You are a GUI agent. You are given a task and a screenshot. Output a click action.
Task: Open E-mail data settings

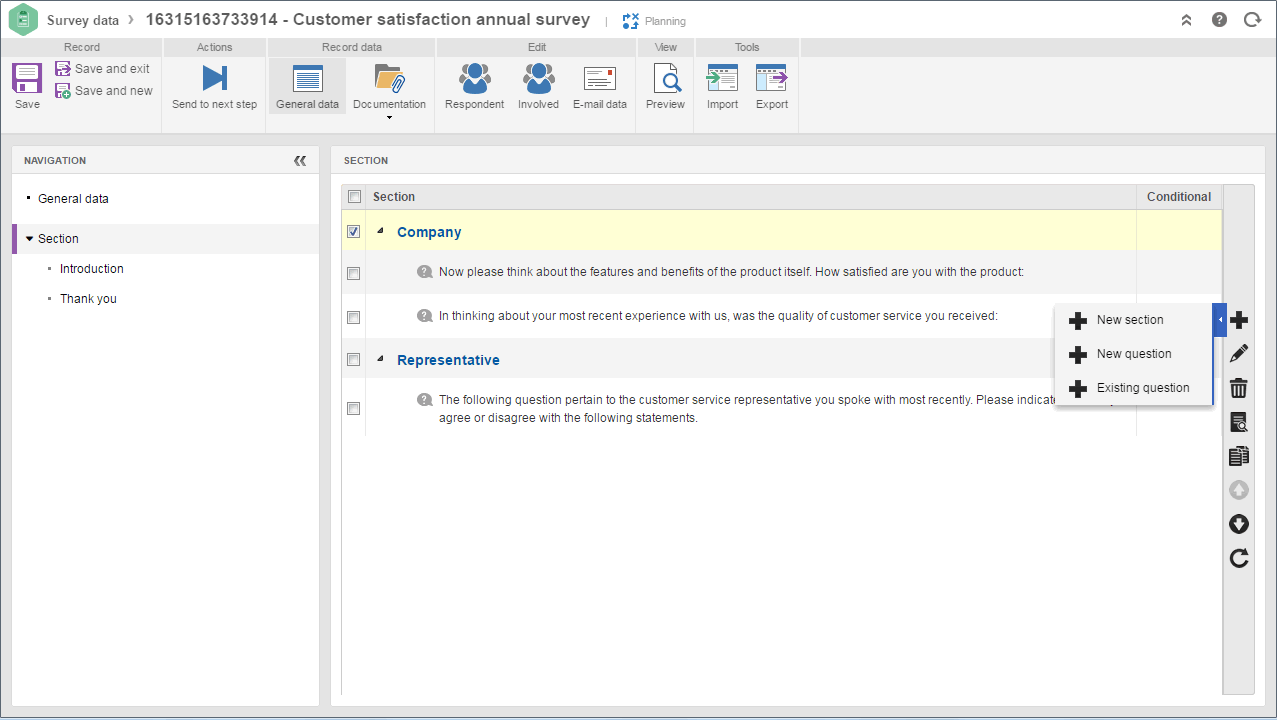[x=600, y=86]
